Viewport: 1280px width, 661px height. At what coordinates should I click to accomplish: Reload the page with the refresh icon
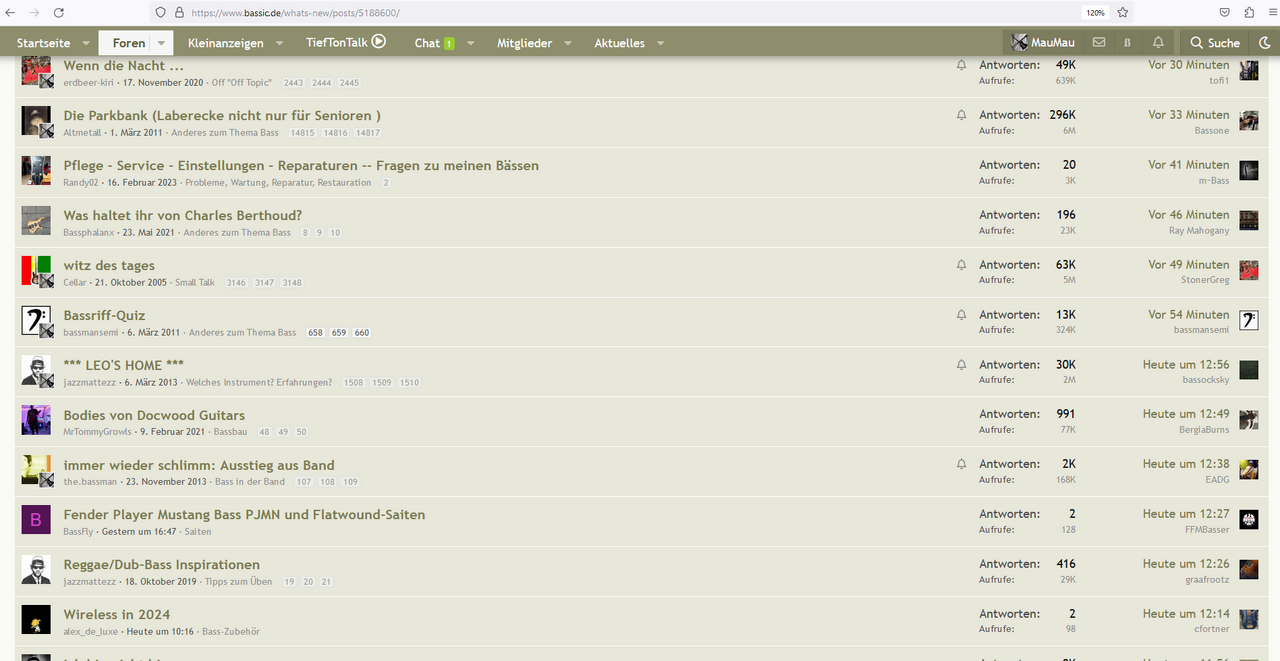click(x=59, y=12)
